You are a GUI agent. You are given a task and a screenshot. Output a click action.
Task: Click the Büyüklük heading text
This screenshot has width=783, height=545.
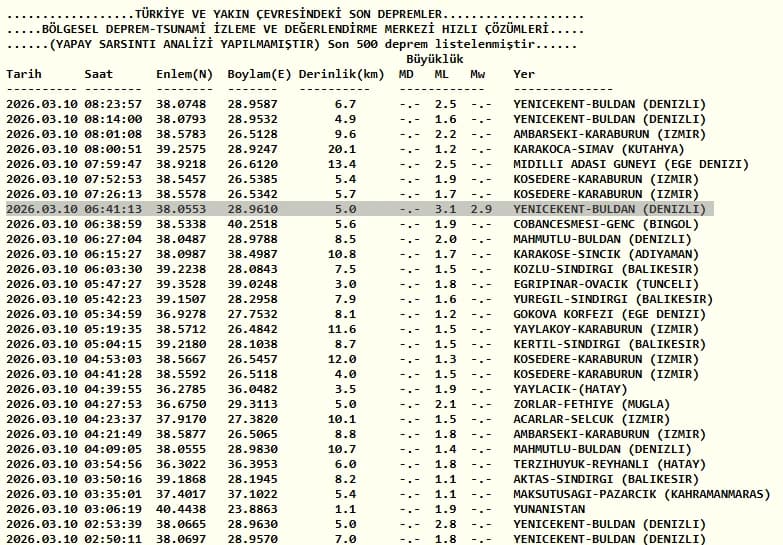[434, 59]
